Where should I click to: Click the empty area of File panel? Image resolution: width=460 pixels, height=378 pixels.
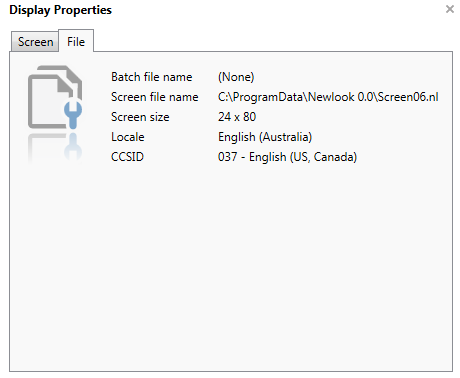(x=231, y=267)
